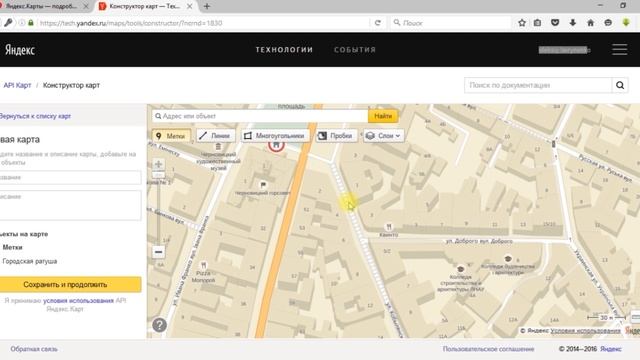Go to API Карт breadcrumb link

pyautogui.click(x=17, y=85)
